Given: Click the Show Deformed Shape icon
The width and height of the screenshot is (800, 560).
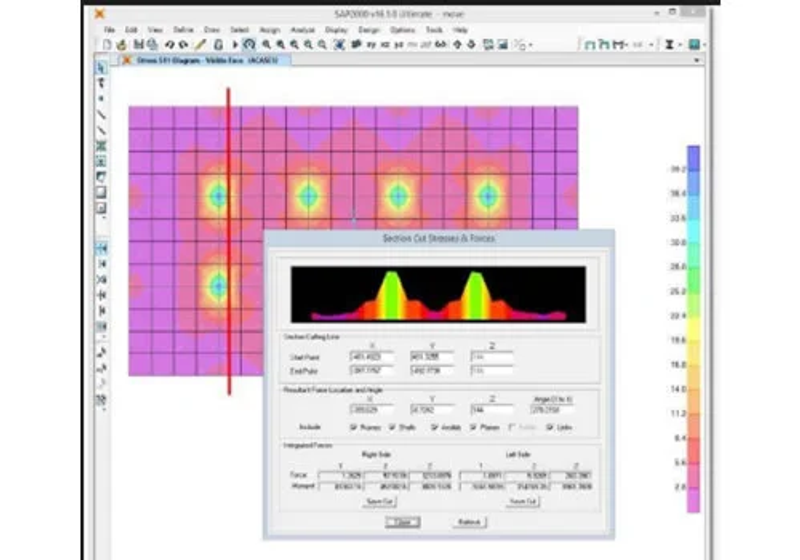Looking at the screenshot, I should pos(605,45).
